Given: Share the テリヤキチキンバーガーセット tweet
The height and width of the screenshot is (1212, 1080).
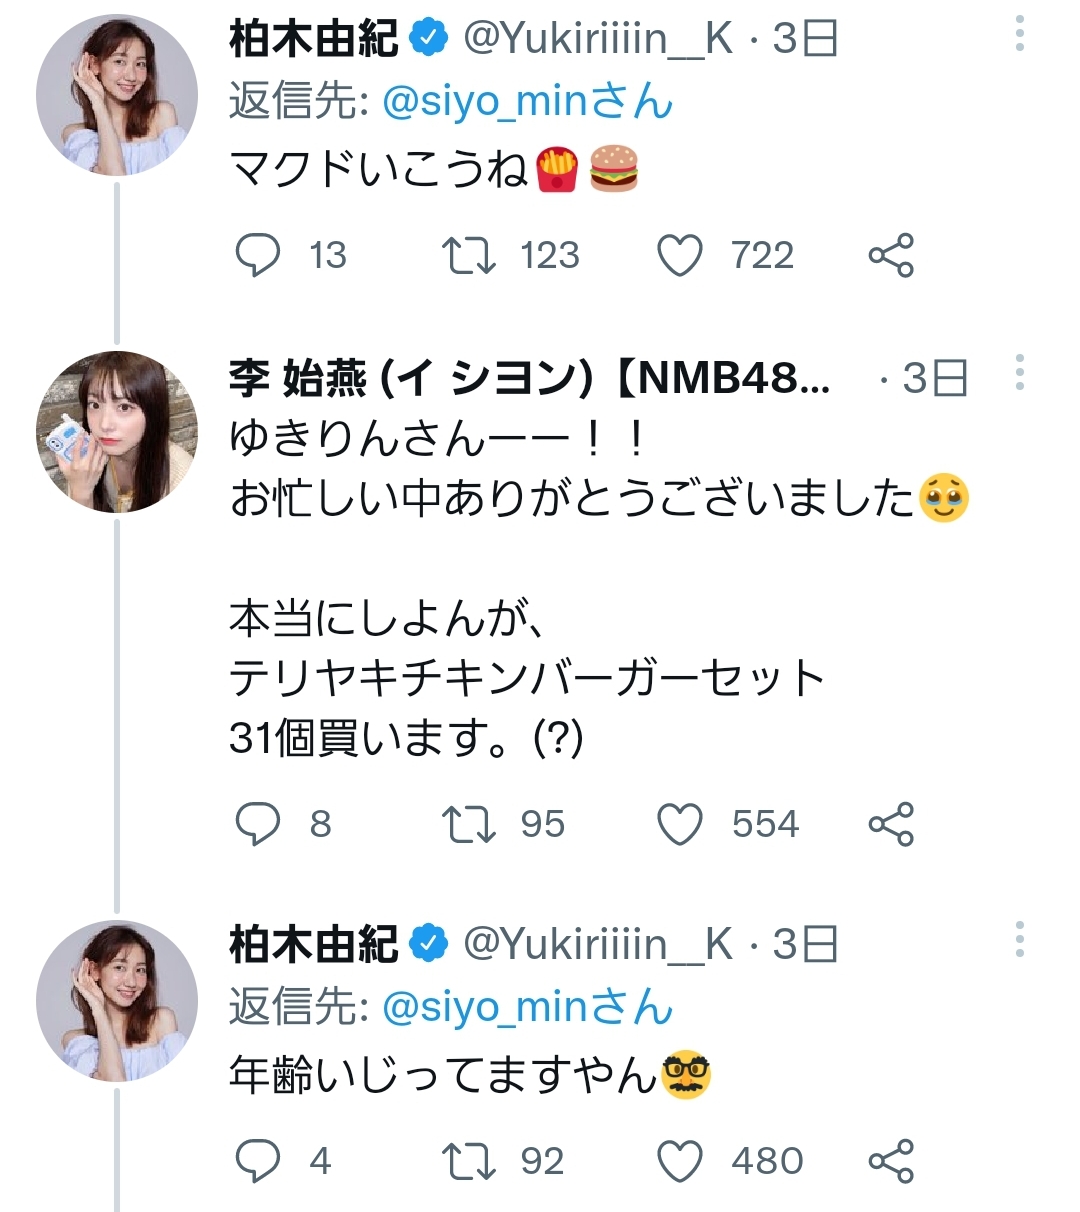Looking at the screenshot, I should click(x=891, y=825).
